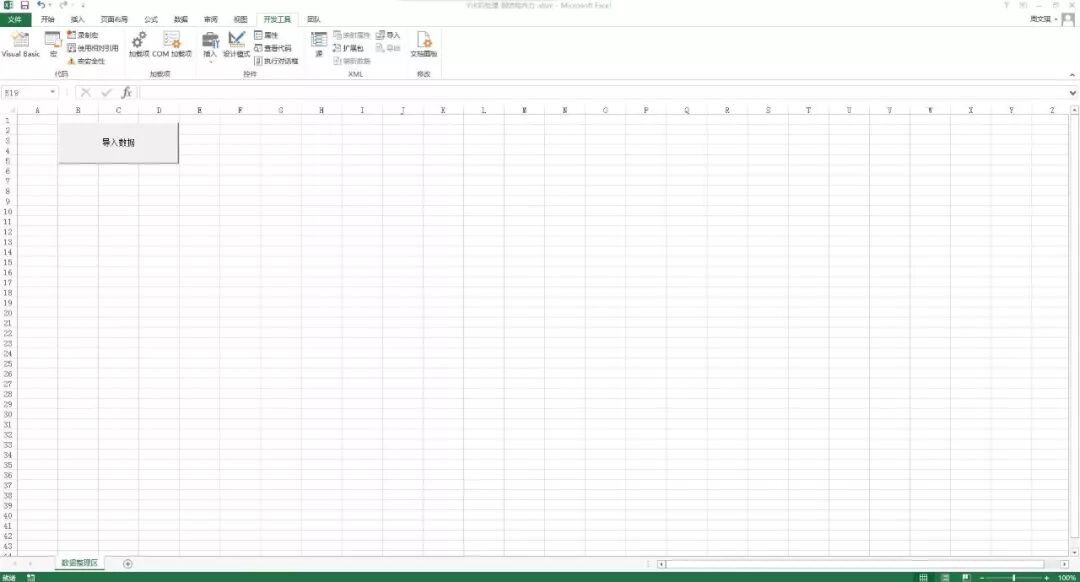Image resolution: width=1080 pixels, height=582 pixels.
Task: Click the macro recording status bar icon
Action: 30,577
